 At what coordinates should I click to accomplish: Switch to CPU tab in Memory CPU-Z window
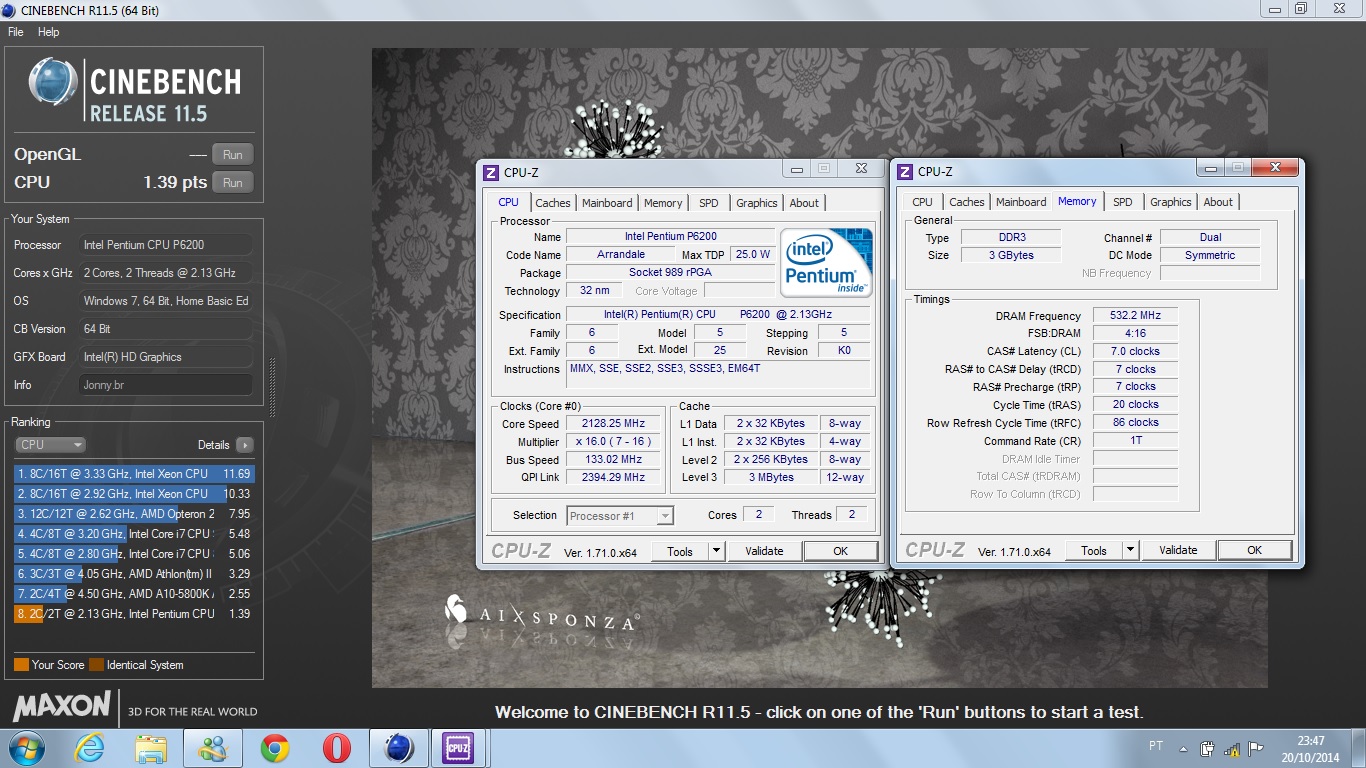pyautogui.click(x=923, y=202)
